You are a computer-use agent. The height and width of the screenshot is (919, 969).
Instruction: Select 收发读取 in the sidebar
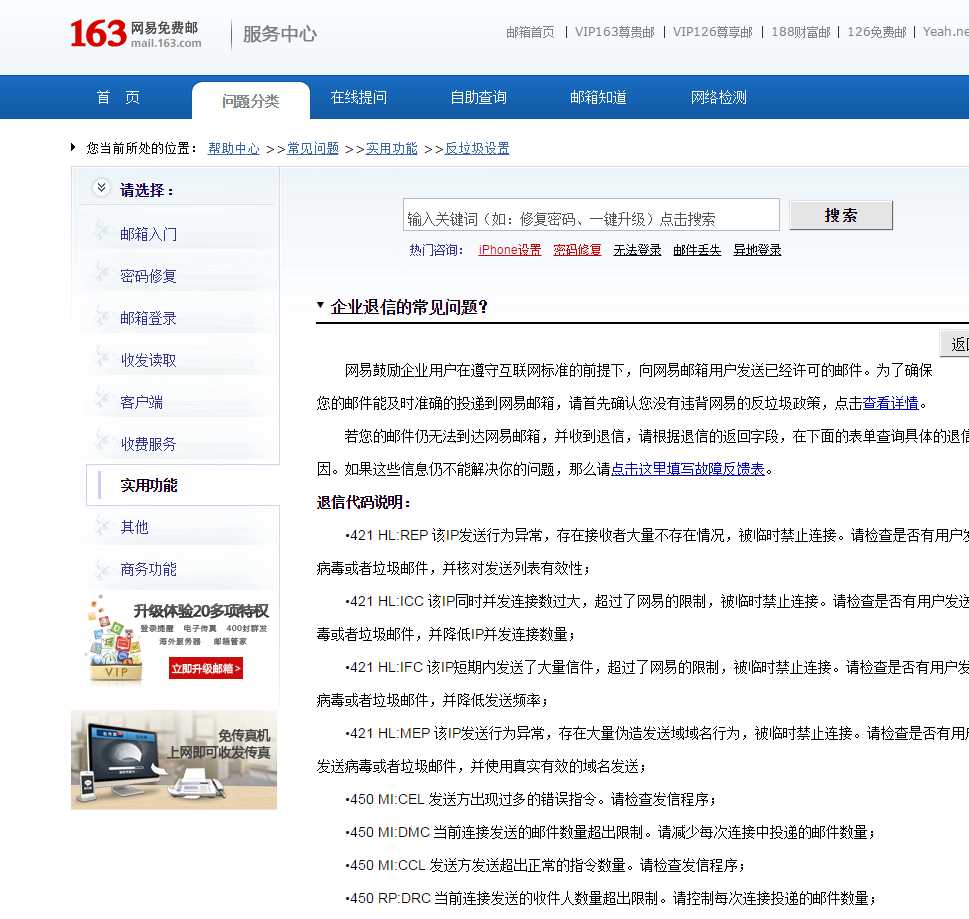(148, 360)
